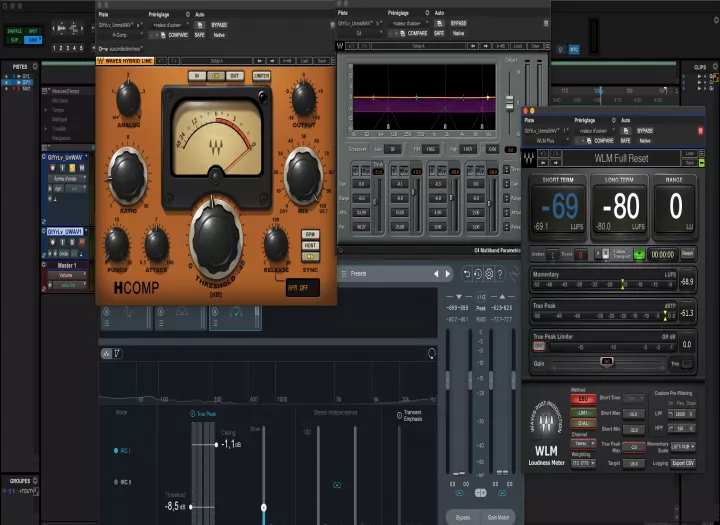Open the WLM Channel Stereo dropdown
This screenshot has width=720, height=525.
583,443
